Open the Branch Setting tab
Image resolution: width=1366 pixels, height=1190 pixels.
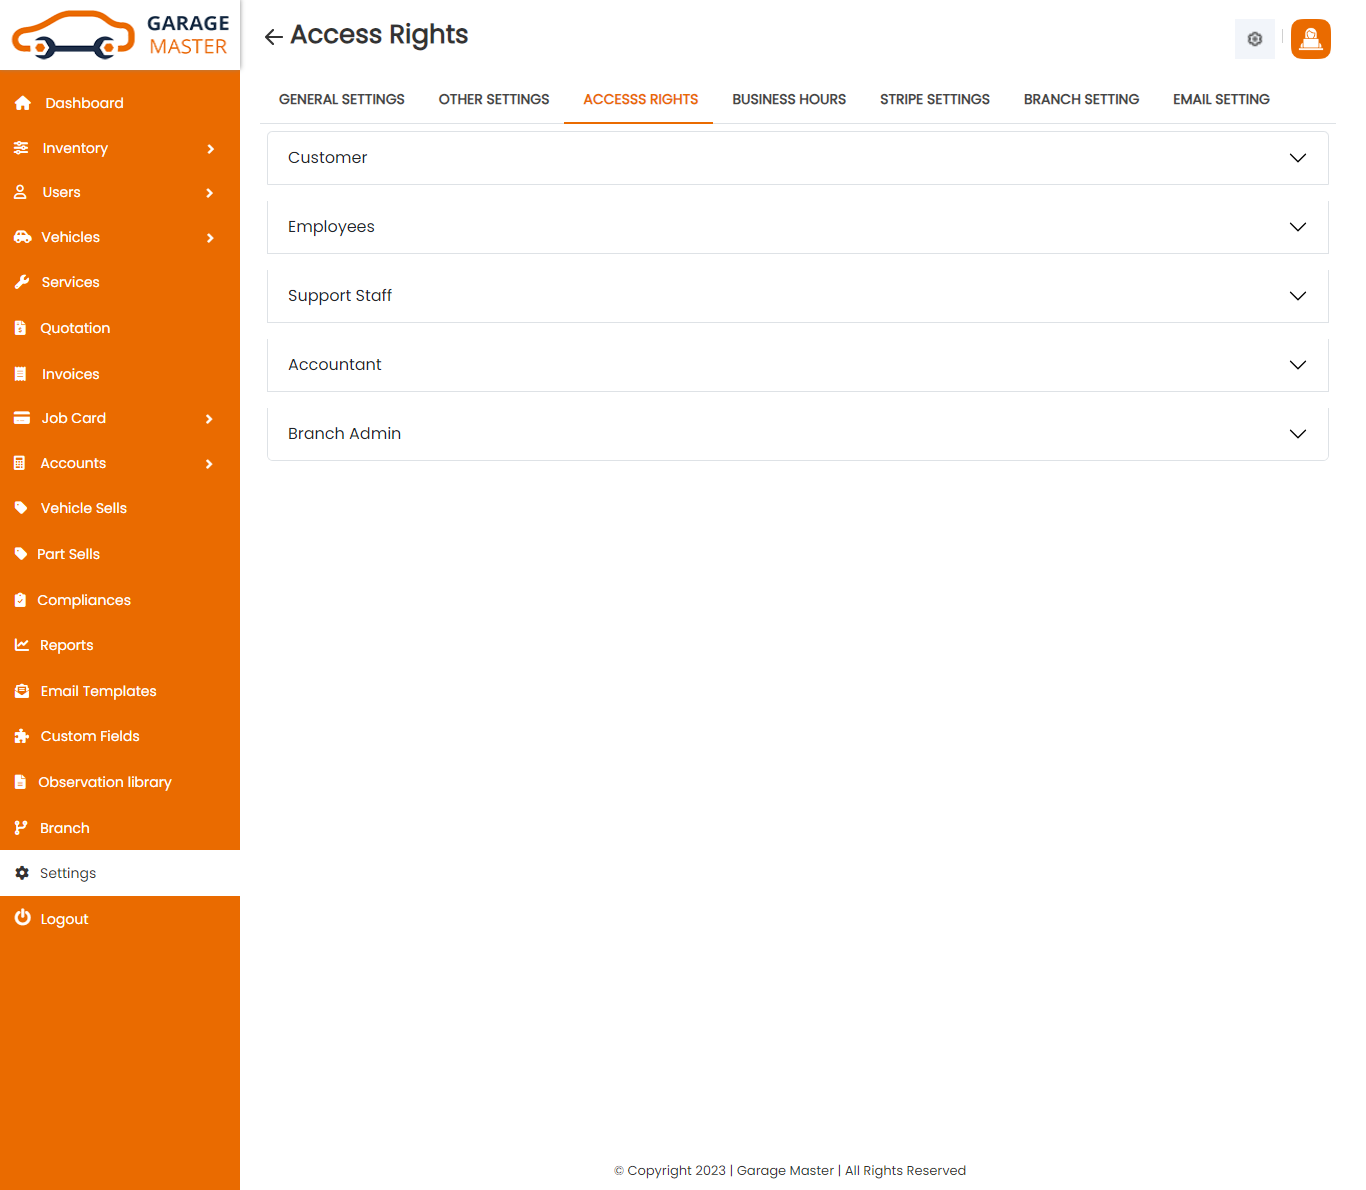pyautogui.click(x=1082, y=99)
